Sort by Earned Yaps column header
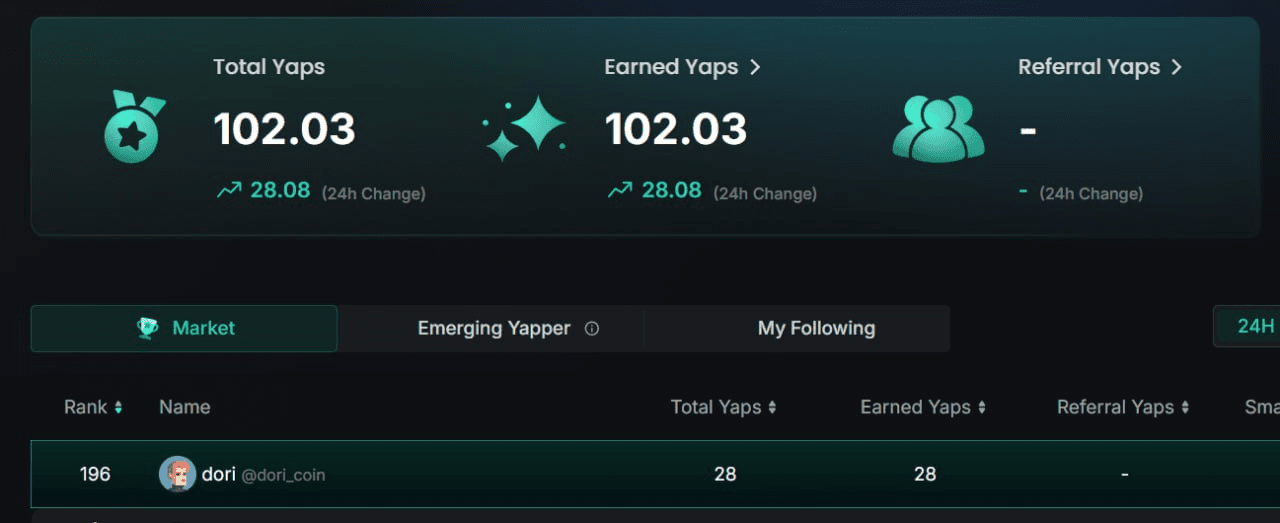The height and width of the screenshot is (523, 1280). click(923, 407)
